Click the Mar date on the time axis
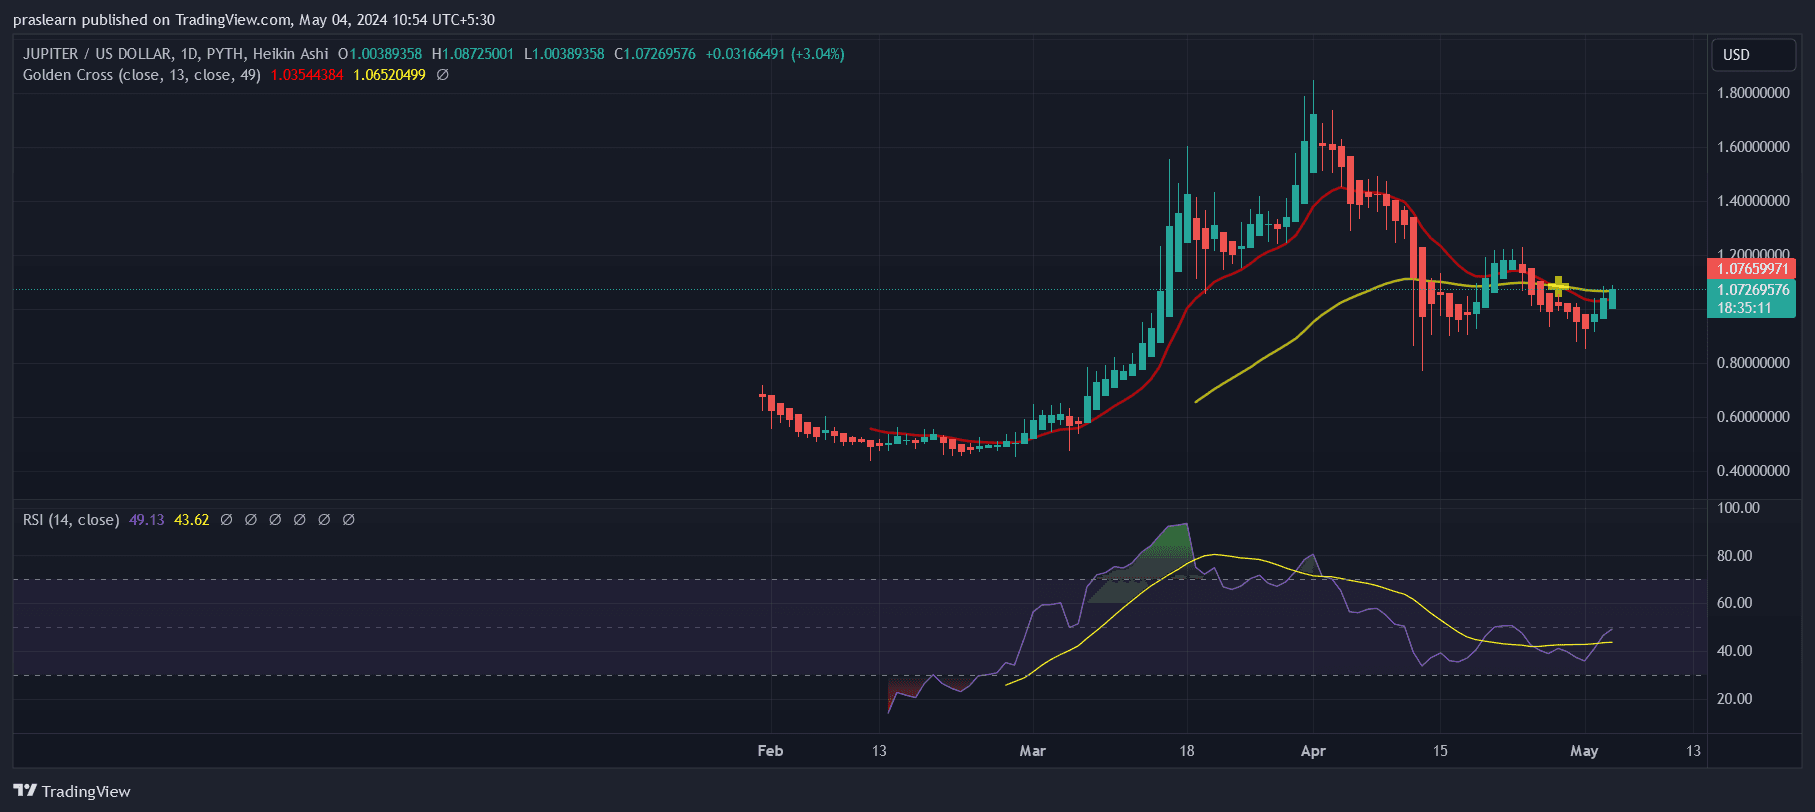The width and height of the screenshot is (1815, 812). point(1033,751)
